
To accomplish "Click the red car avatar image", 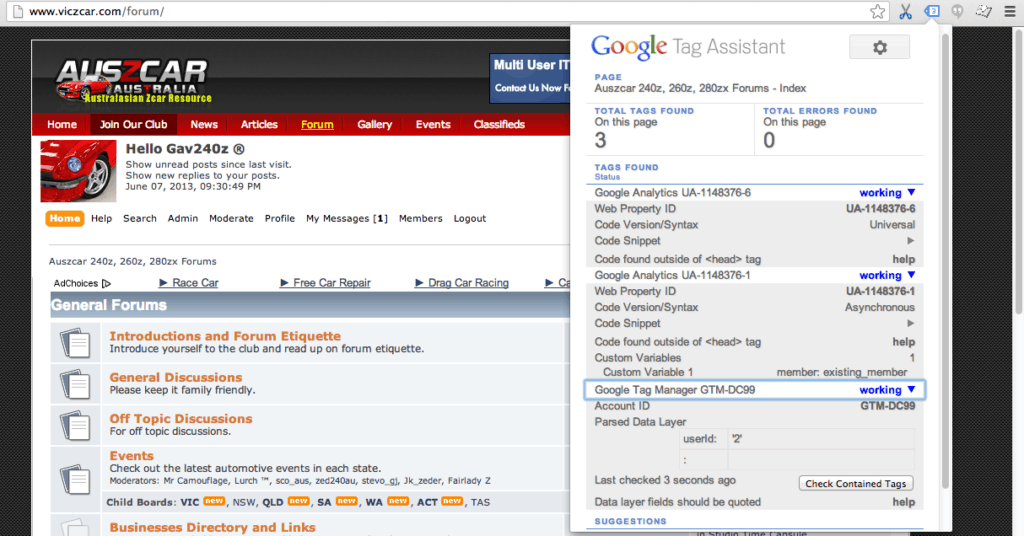I will coord(78,170).
